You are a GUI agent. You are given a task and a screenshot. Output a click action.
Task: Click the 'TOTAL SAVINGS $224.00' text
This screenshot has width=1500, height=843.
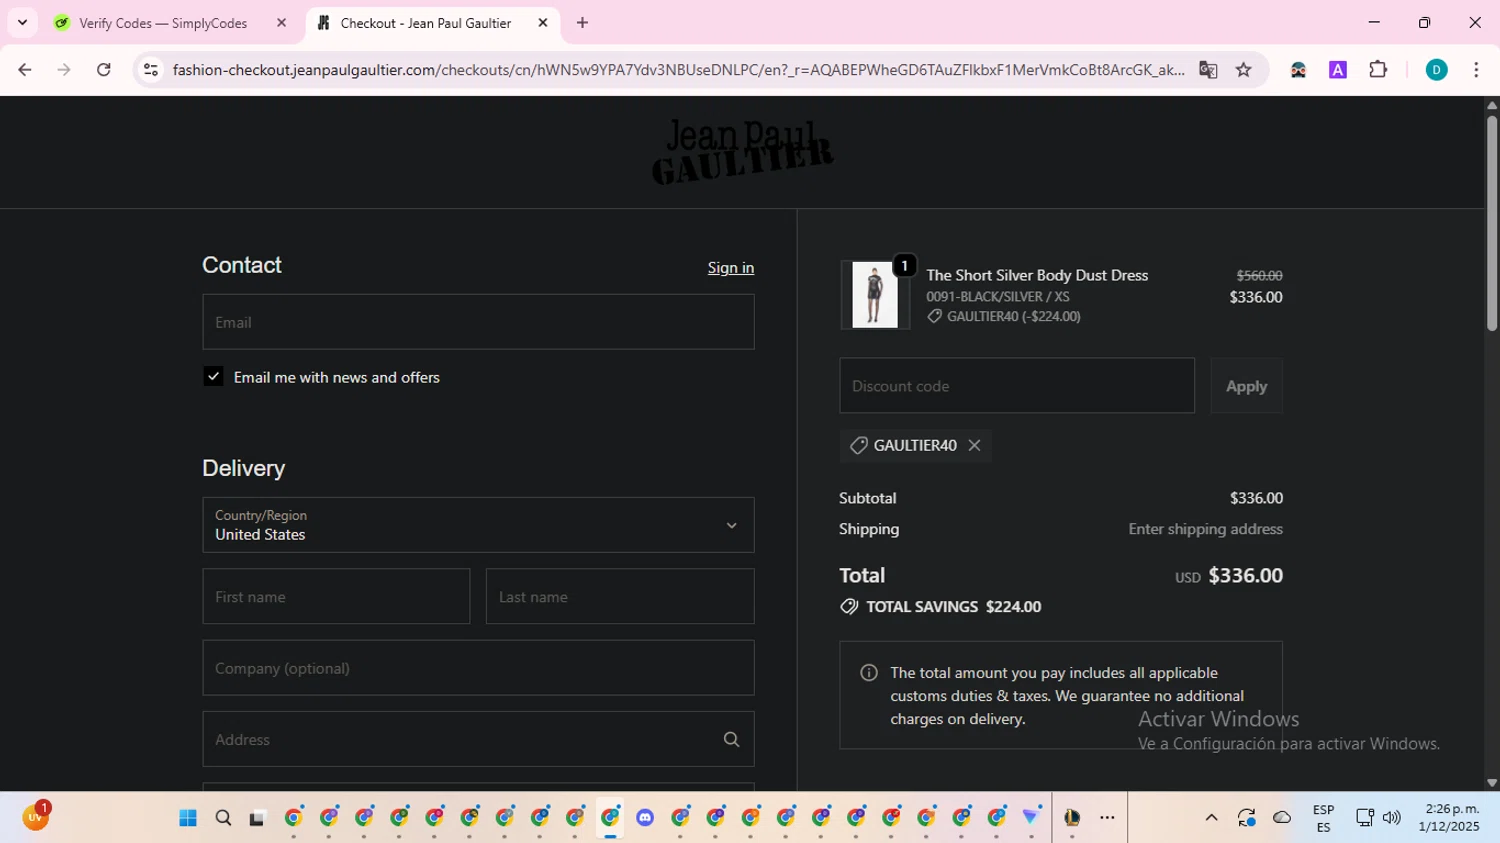point(953,607)
